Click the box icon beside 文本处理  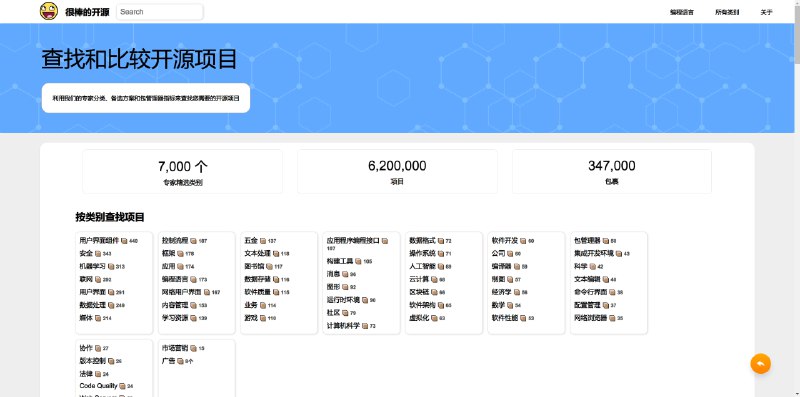[276, 254]
